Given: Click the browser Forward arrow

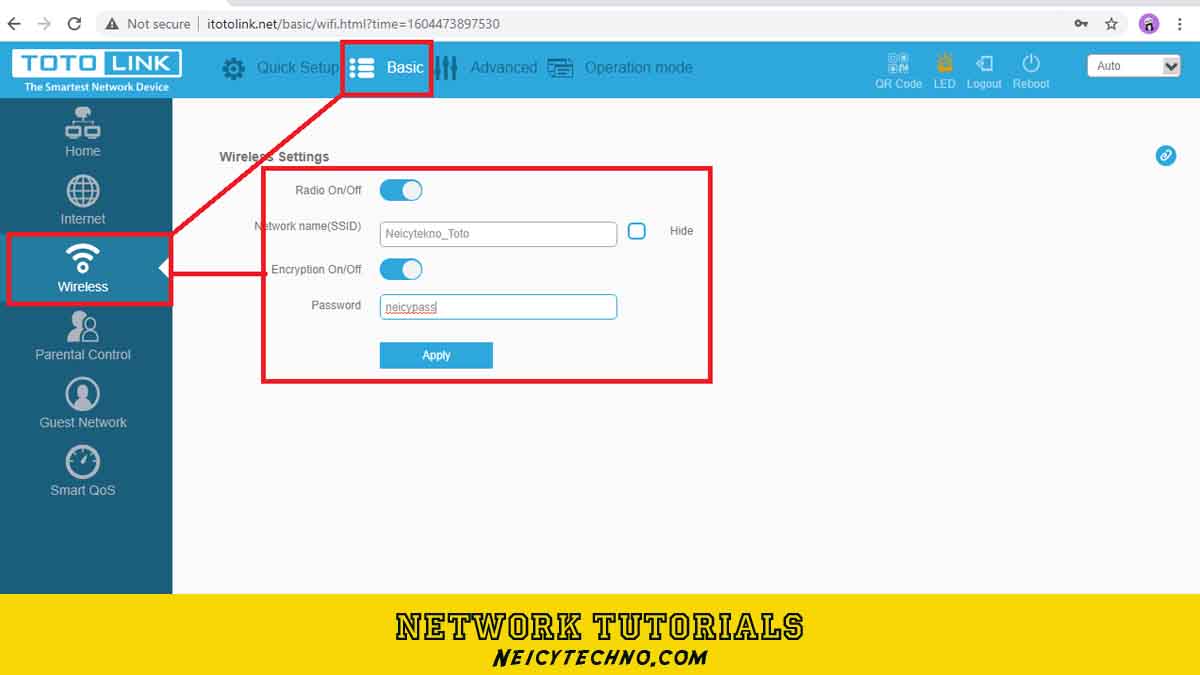Looking at the screenshot, I should point(44,23).
